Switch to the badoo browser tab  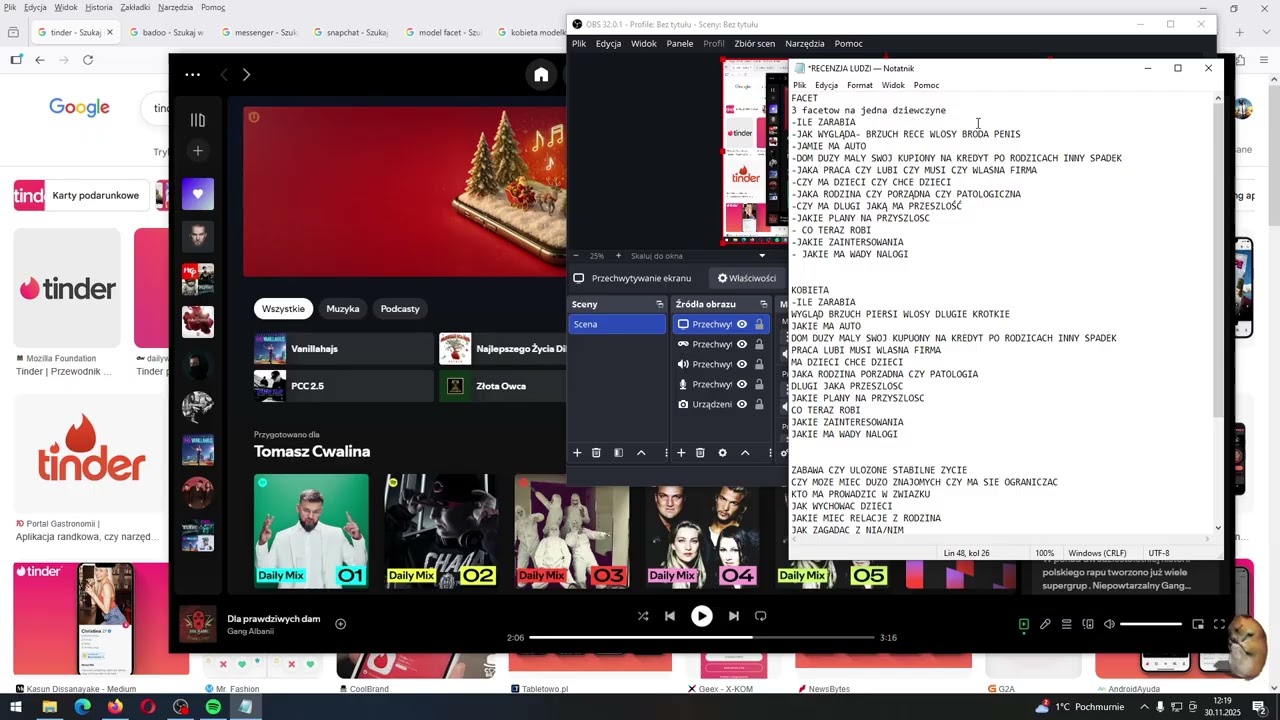coord(165,32)
